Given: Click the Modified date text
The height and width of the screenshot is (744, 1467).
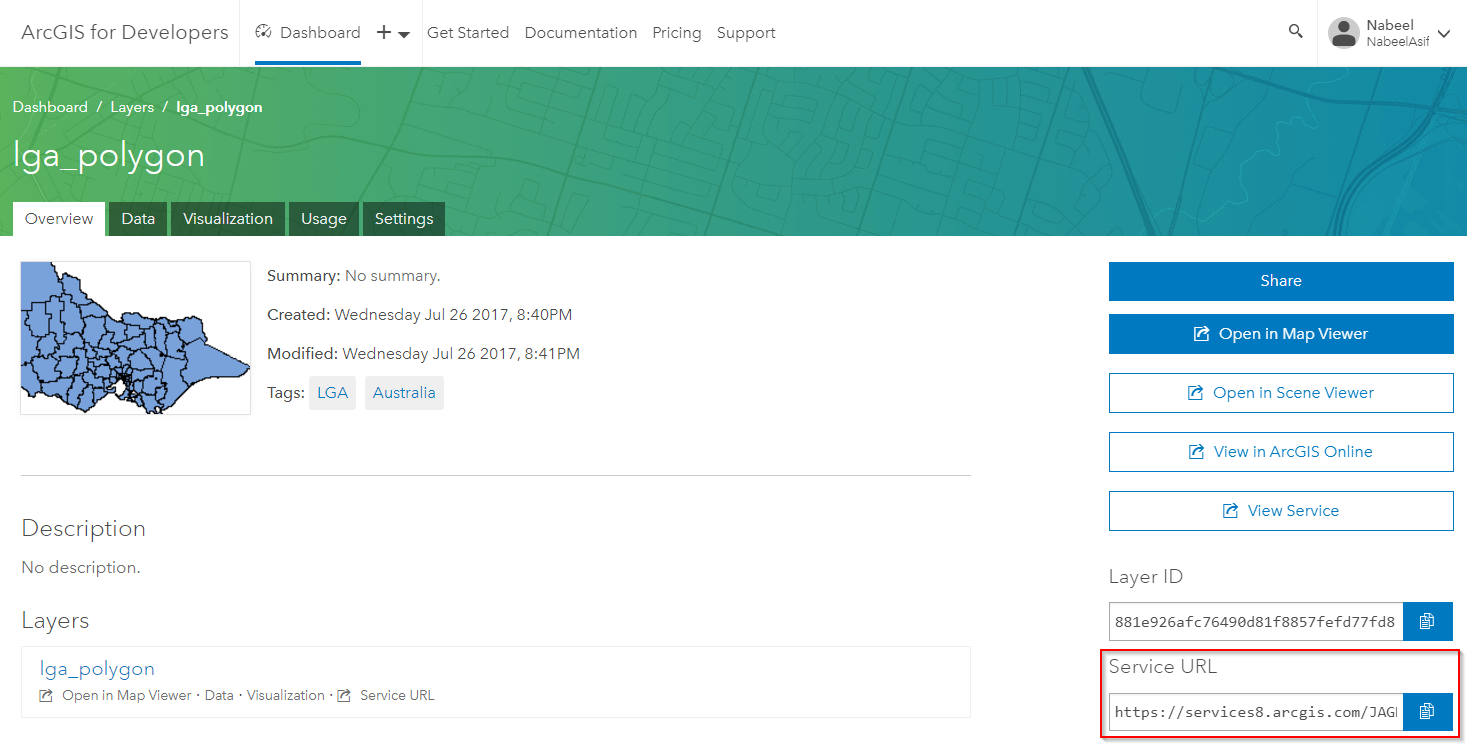Looking at the screenshot, I should click(x=423, y=354).
